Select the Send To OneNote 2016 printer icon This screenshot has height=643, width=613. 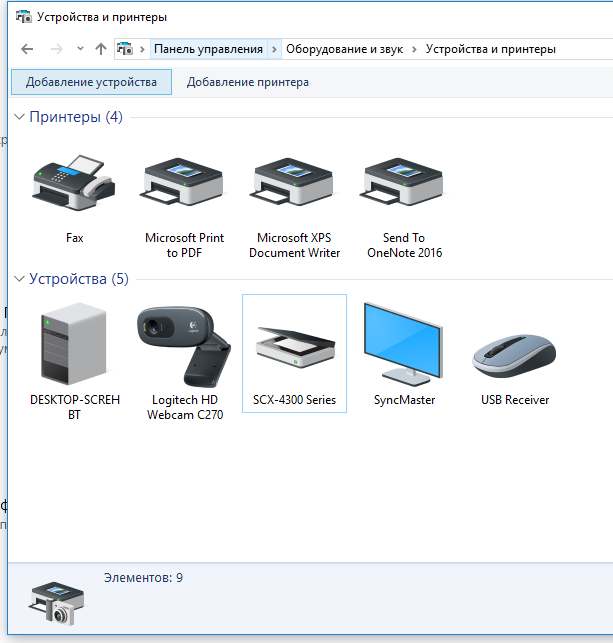[x=403, y=182]
